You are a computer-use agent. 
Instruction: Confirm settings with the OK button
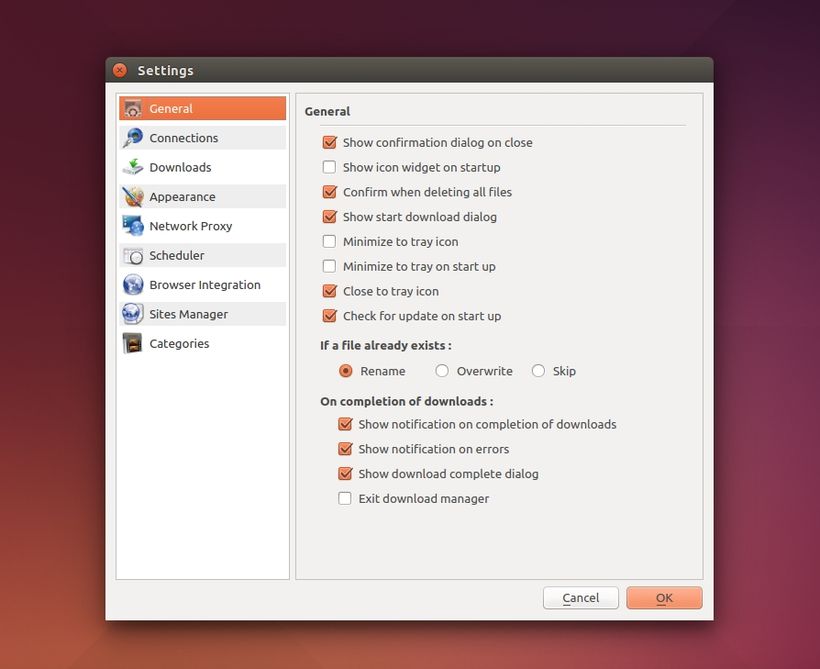point(664,597)
